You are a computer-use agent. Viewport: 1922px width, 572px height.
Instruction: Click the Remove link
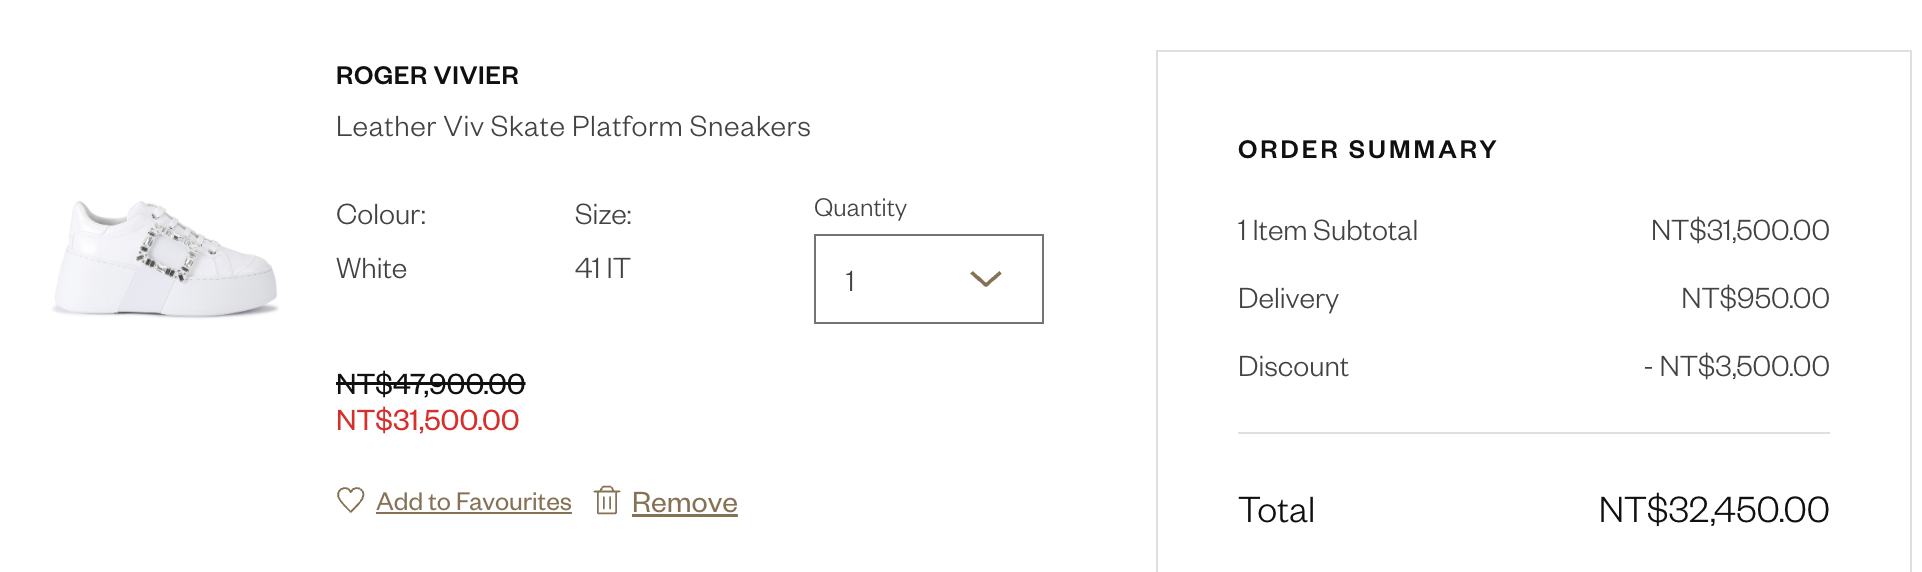pyautogui.click(x=684, y=502)
